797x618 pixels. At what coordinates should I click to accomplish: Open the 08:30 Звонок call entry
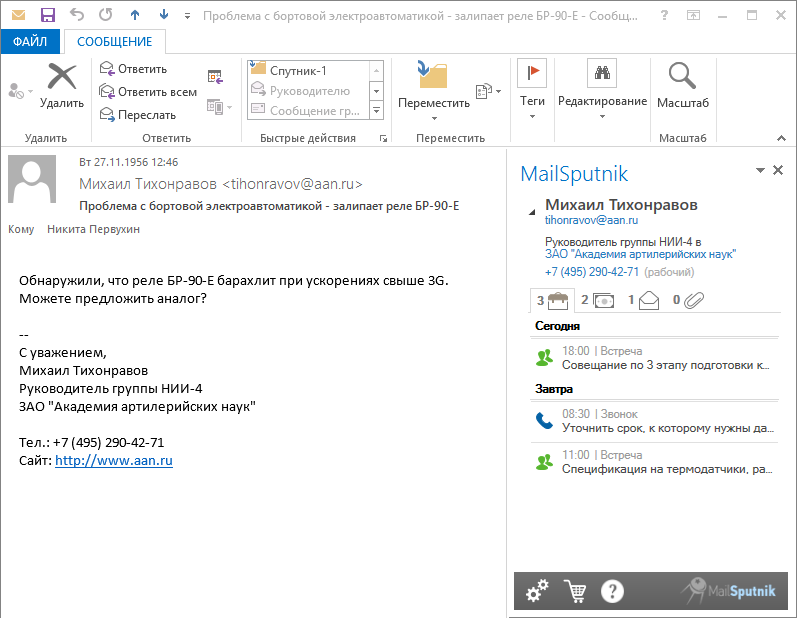click(655, 421)
